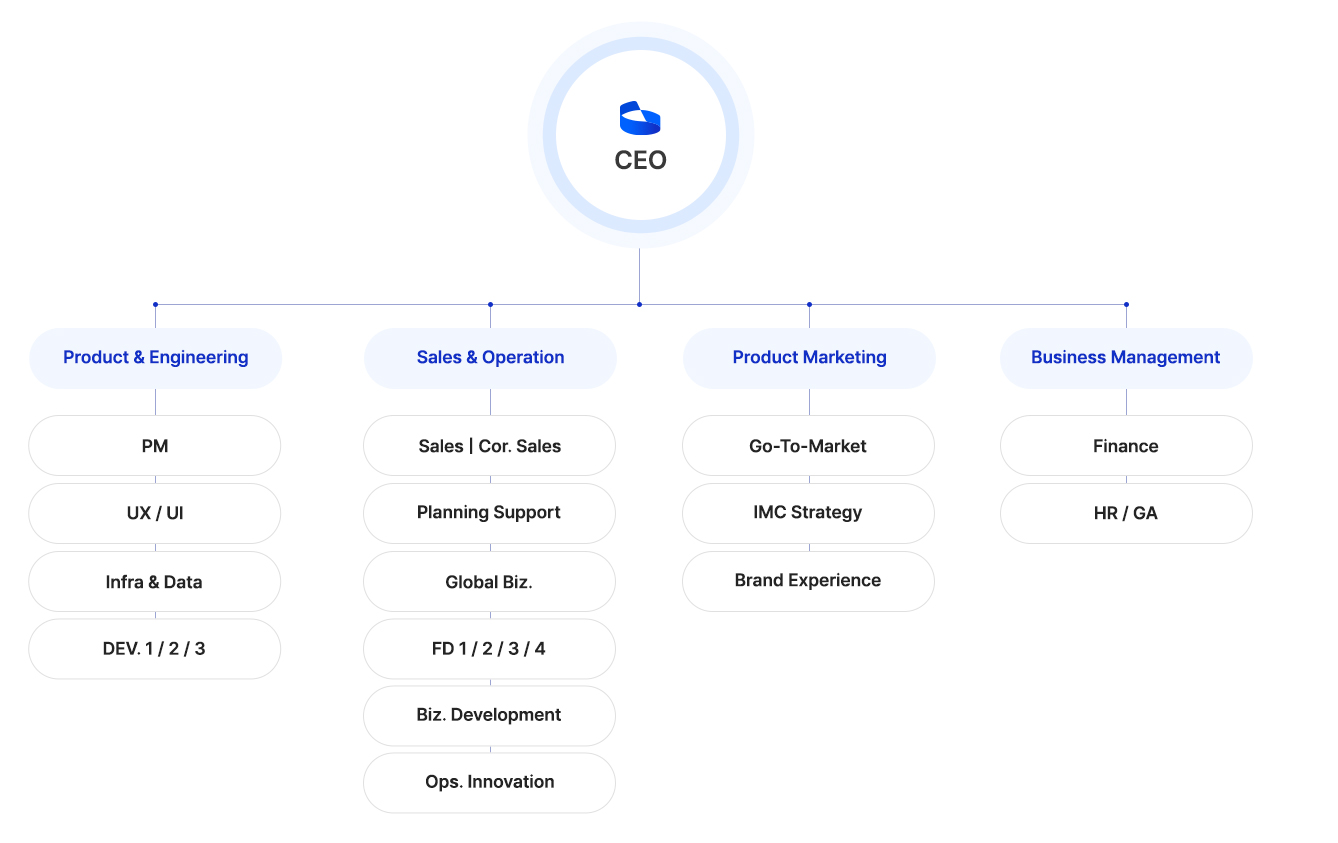Select the FD 1 / 2 / 3 / 4 box
The width and height of the screenshot is (1338, 843).
click(x=489, y=649)
